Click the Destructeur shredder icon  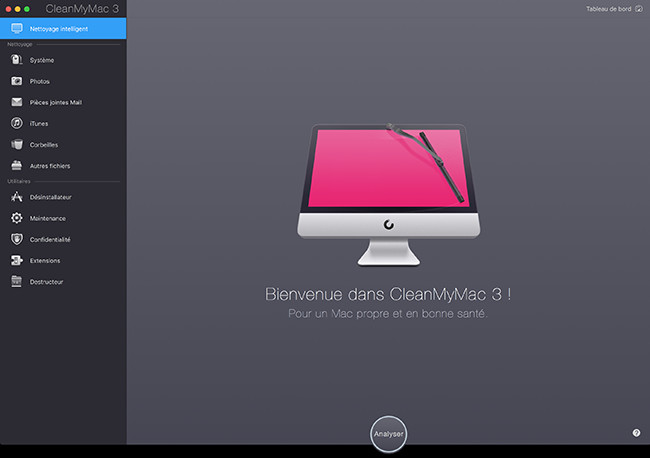[x=17, y=281]
